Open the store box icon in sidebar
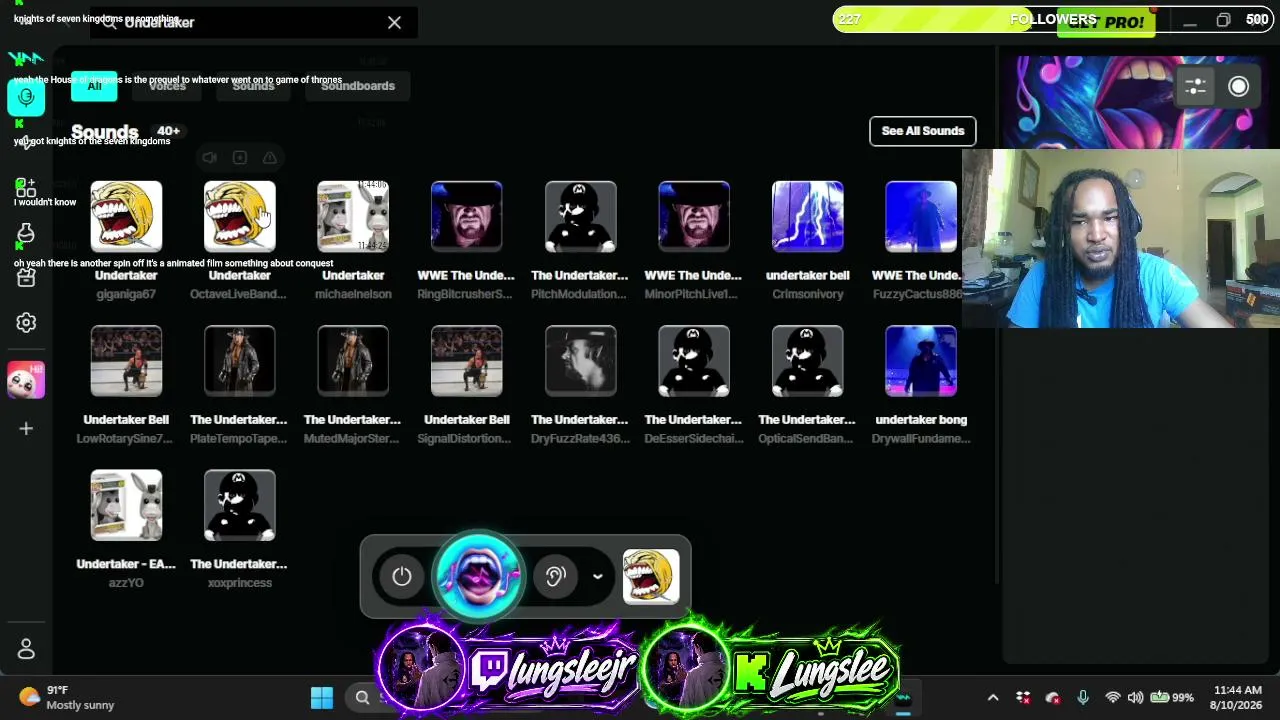The height and width of the screenshot is (720, 1280). point(26,278)
